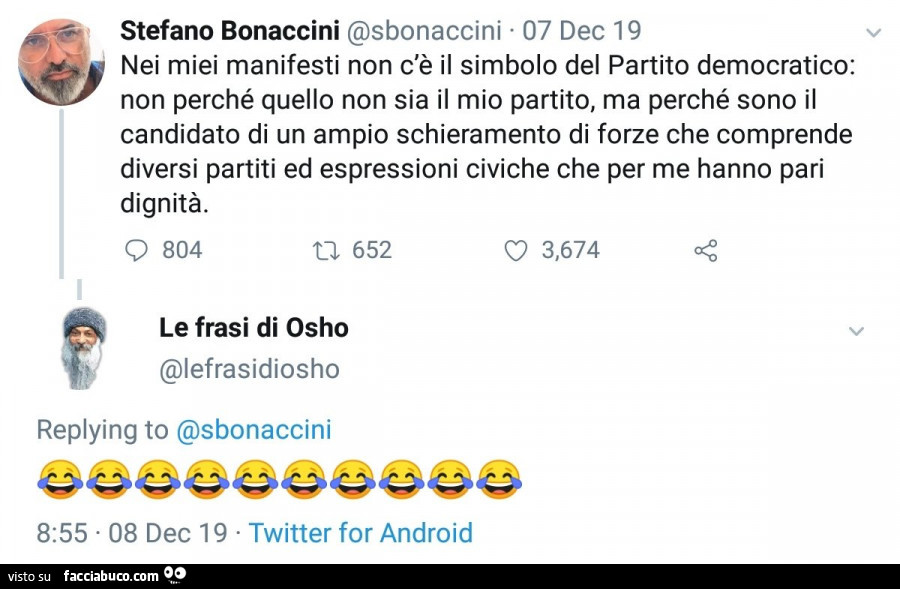Click the 652 retweets count
Viewport: 900px width, 589px height.
pyautogui.click(x=372, y=250)
